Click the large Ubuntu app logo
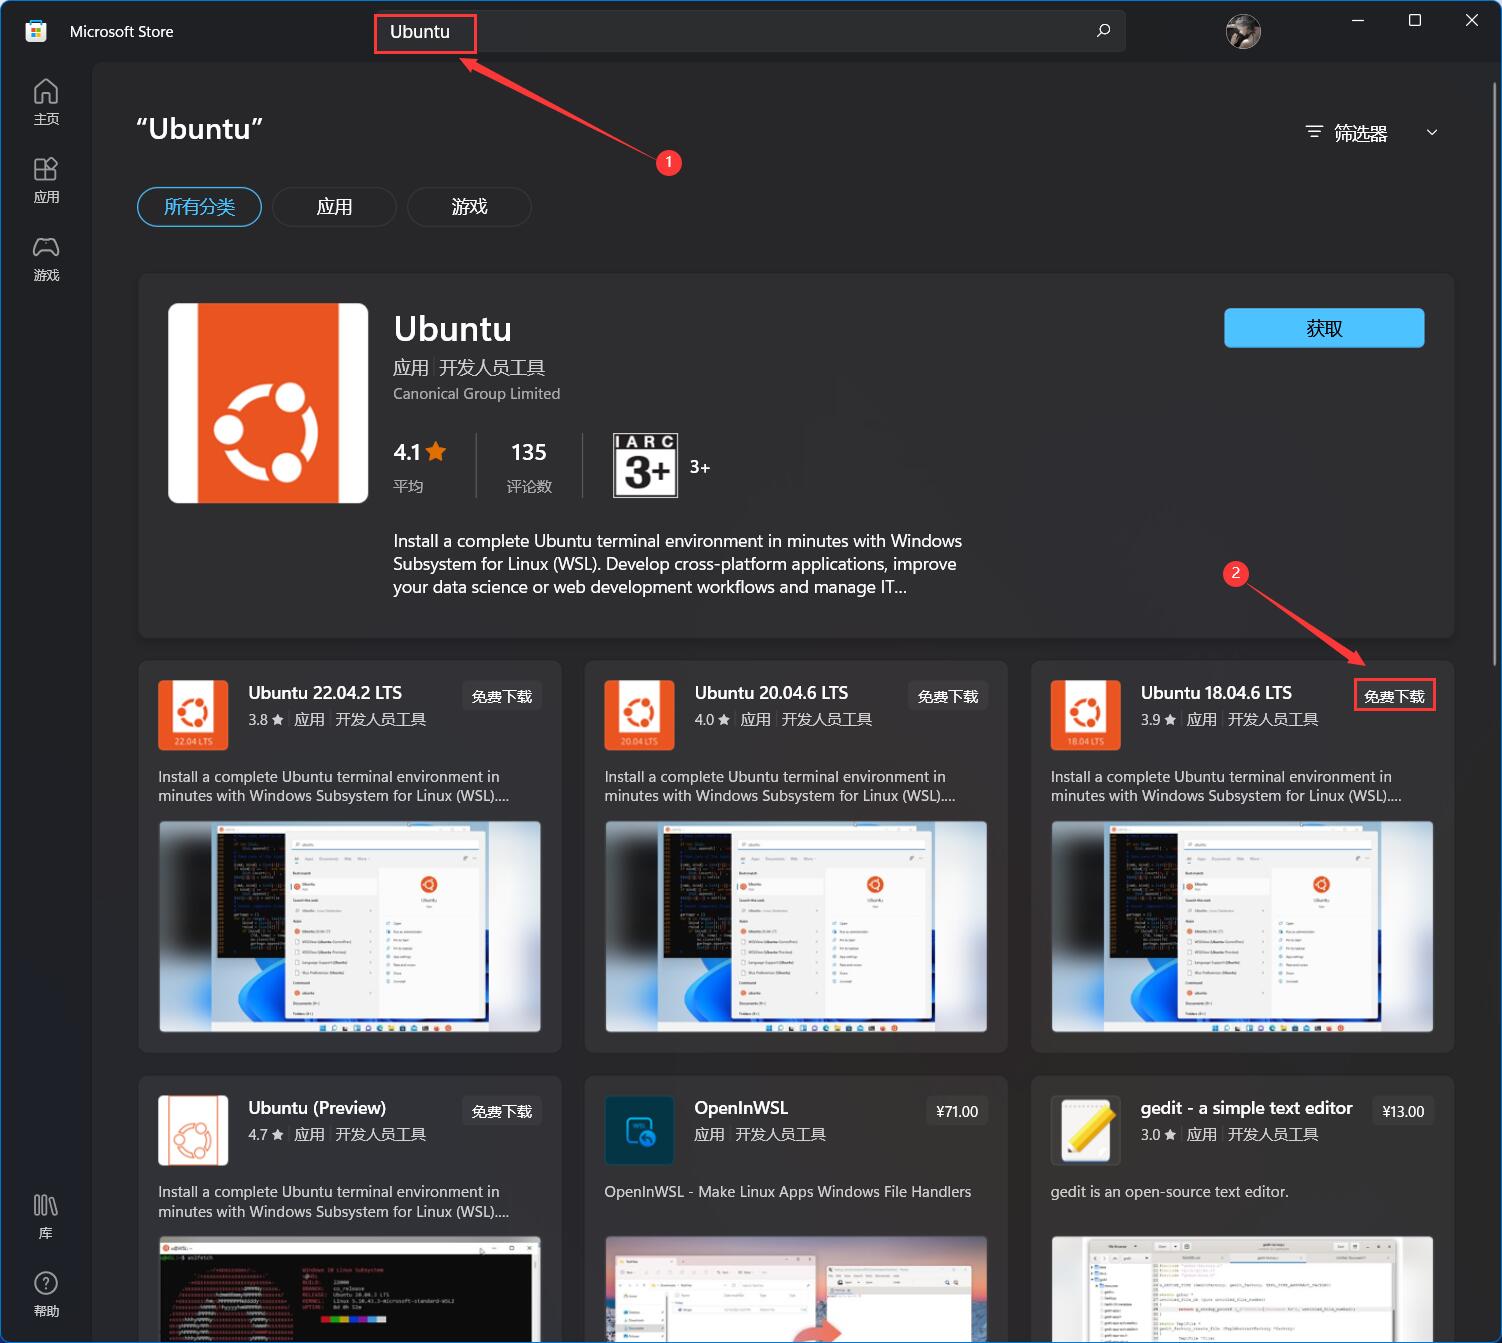Viewport: 1502px width, 1343px height. pyautogui.click(x=268, y=403)
